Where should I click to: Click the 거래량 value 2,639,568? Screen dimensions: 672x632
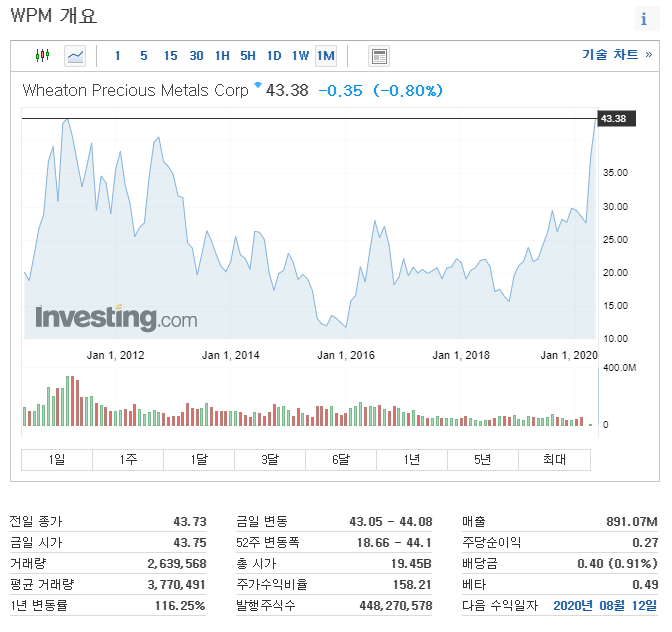(x=177, y=563)
